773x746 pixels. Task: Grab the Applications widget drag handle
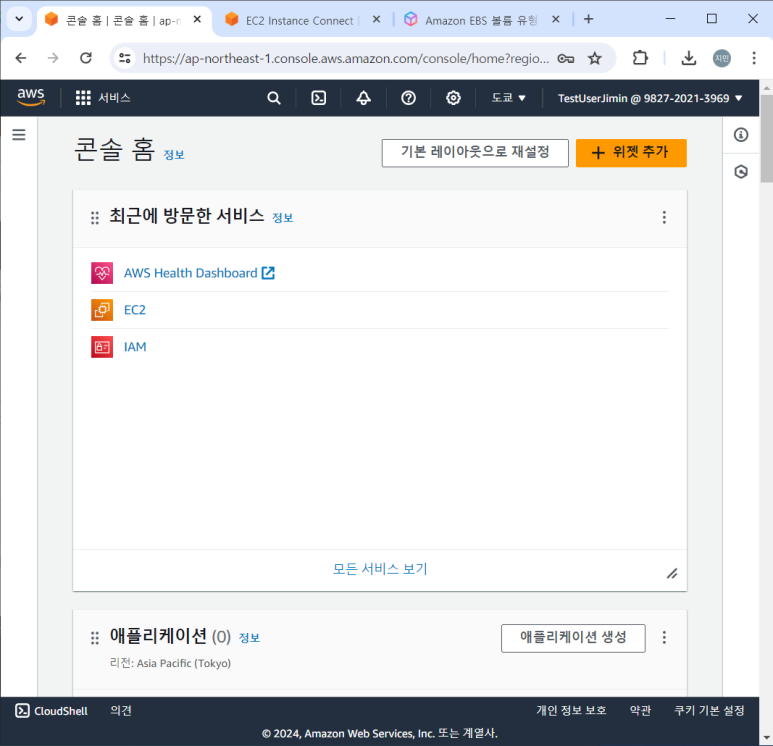pos(95,638)
